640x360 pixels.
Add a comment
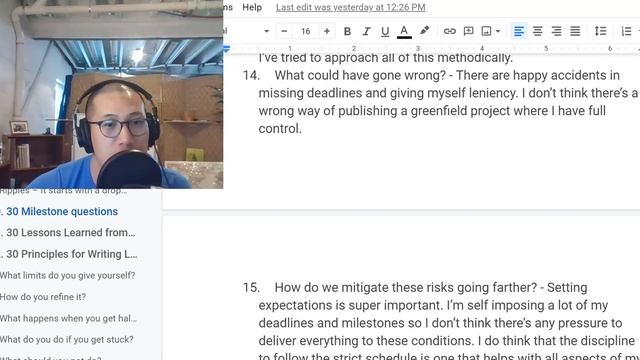pyautogui.click(x=468, y=31)
